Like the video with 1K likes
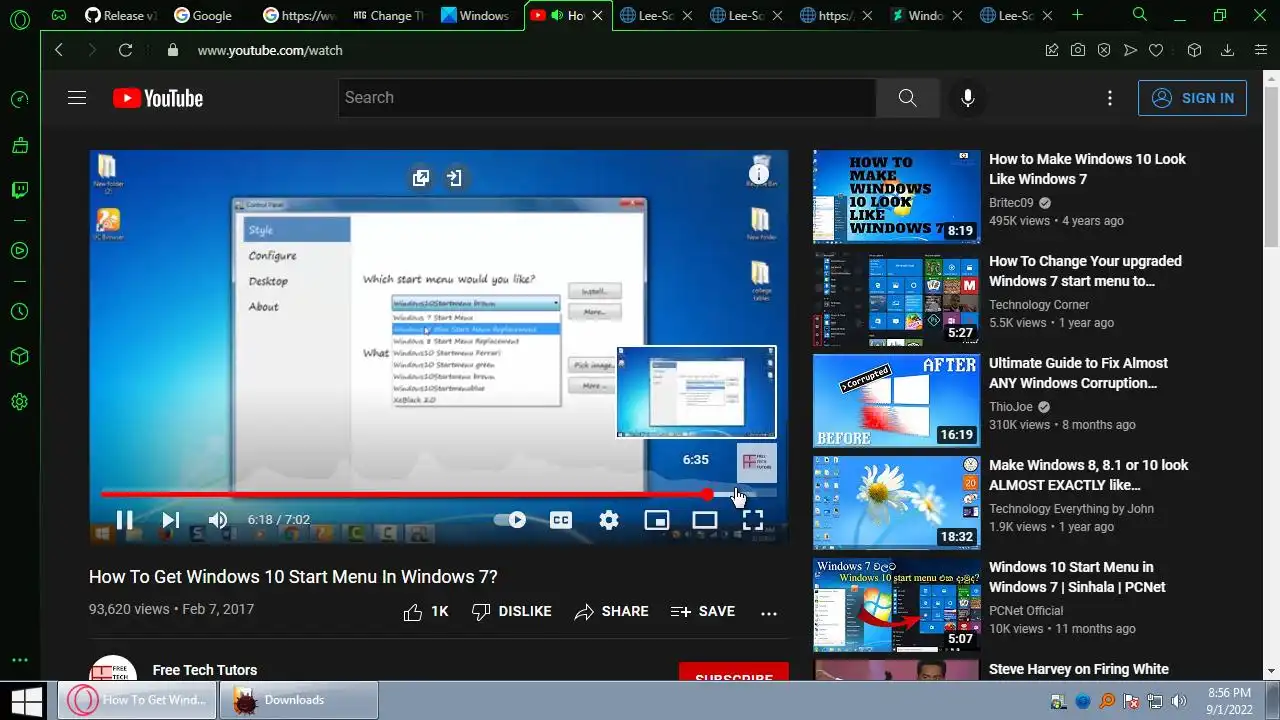The image size is (1280, 720). coord(425,612)
